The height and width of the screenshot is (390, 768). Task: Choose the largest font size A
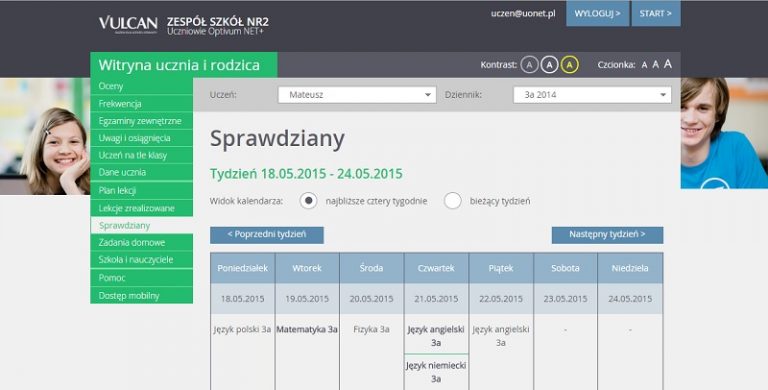point(668,64)
